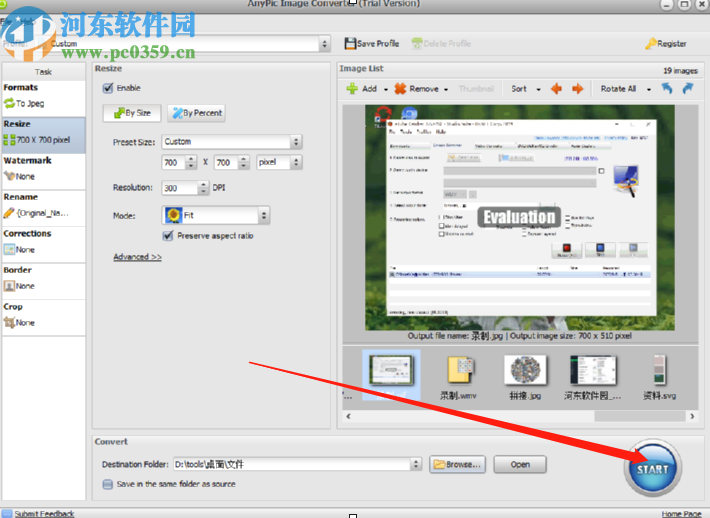Click the green Add plus icon
710x518 pixels.
tap(352, 88)
